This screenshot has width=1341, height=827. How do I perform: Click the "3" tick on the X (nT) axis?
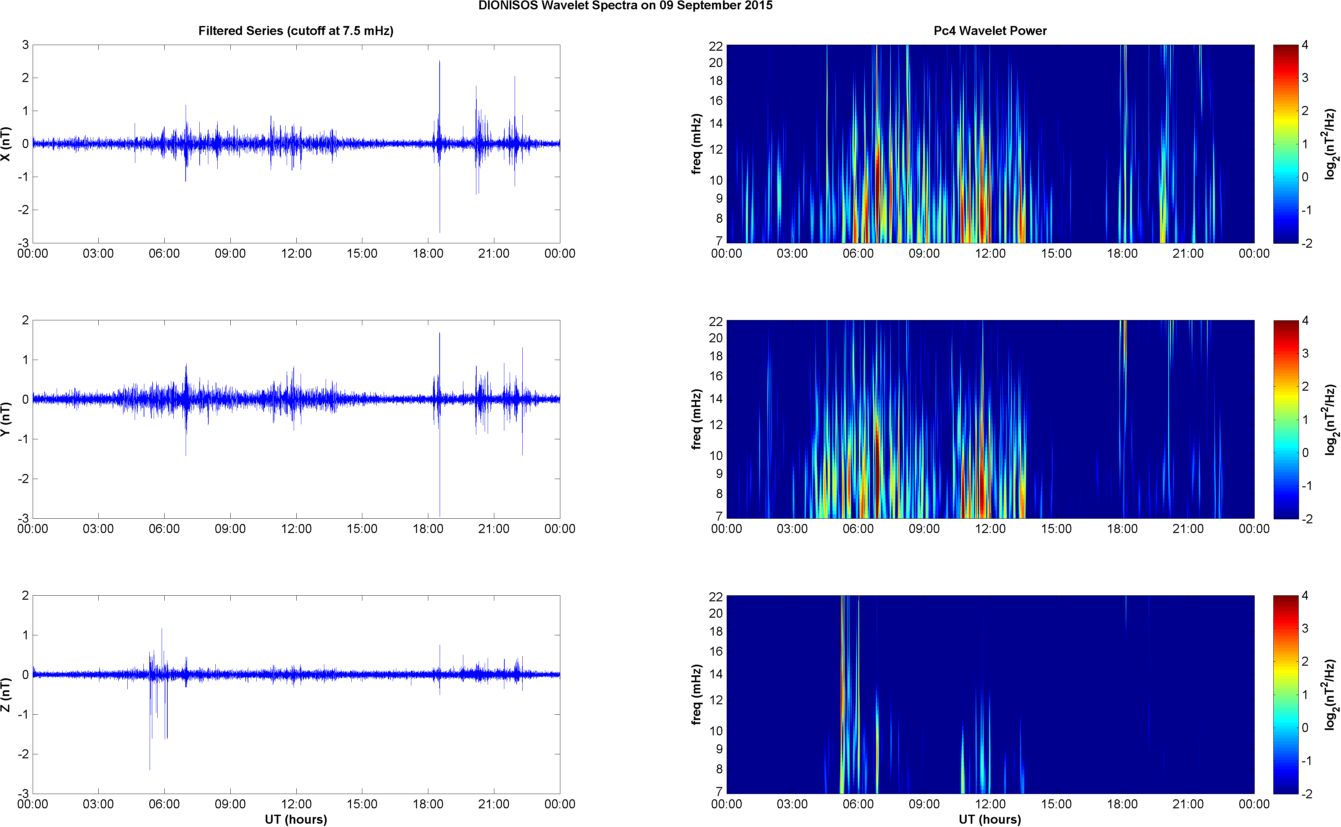25,46
